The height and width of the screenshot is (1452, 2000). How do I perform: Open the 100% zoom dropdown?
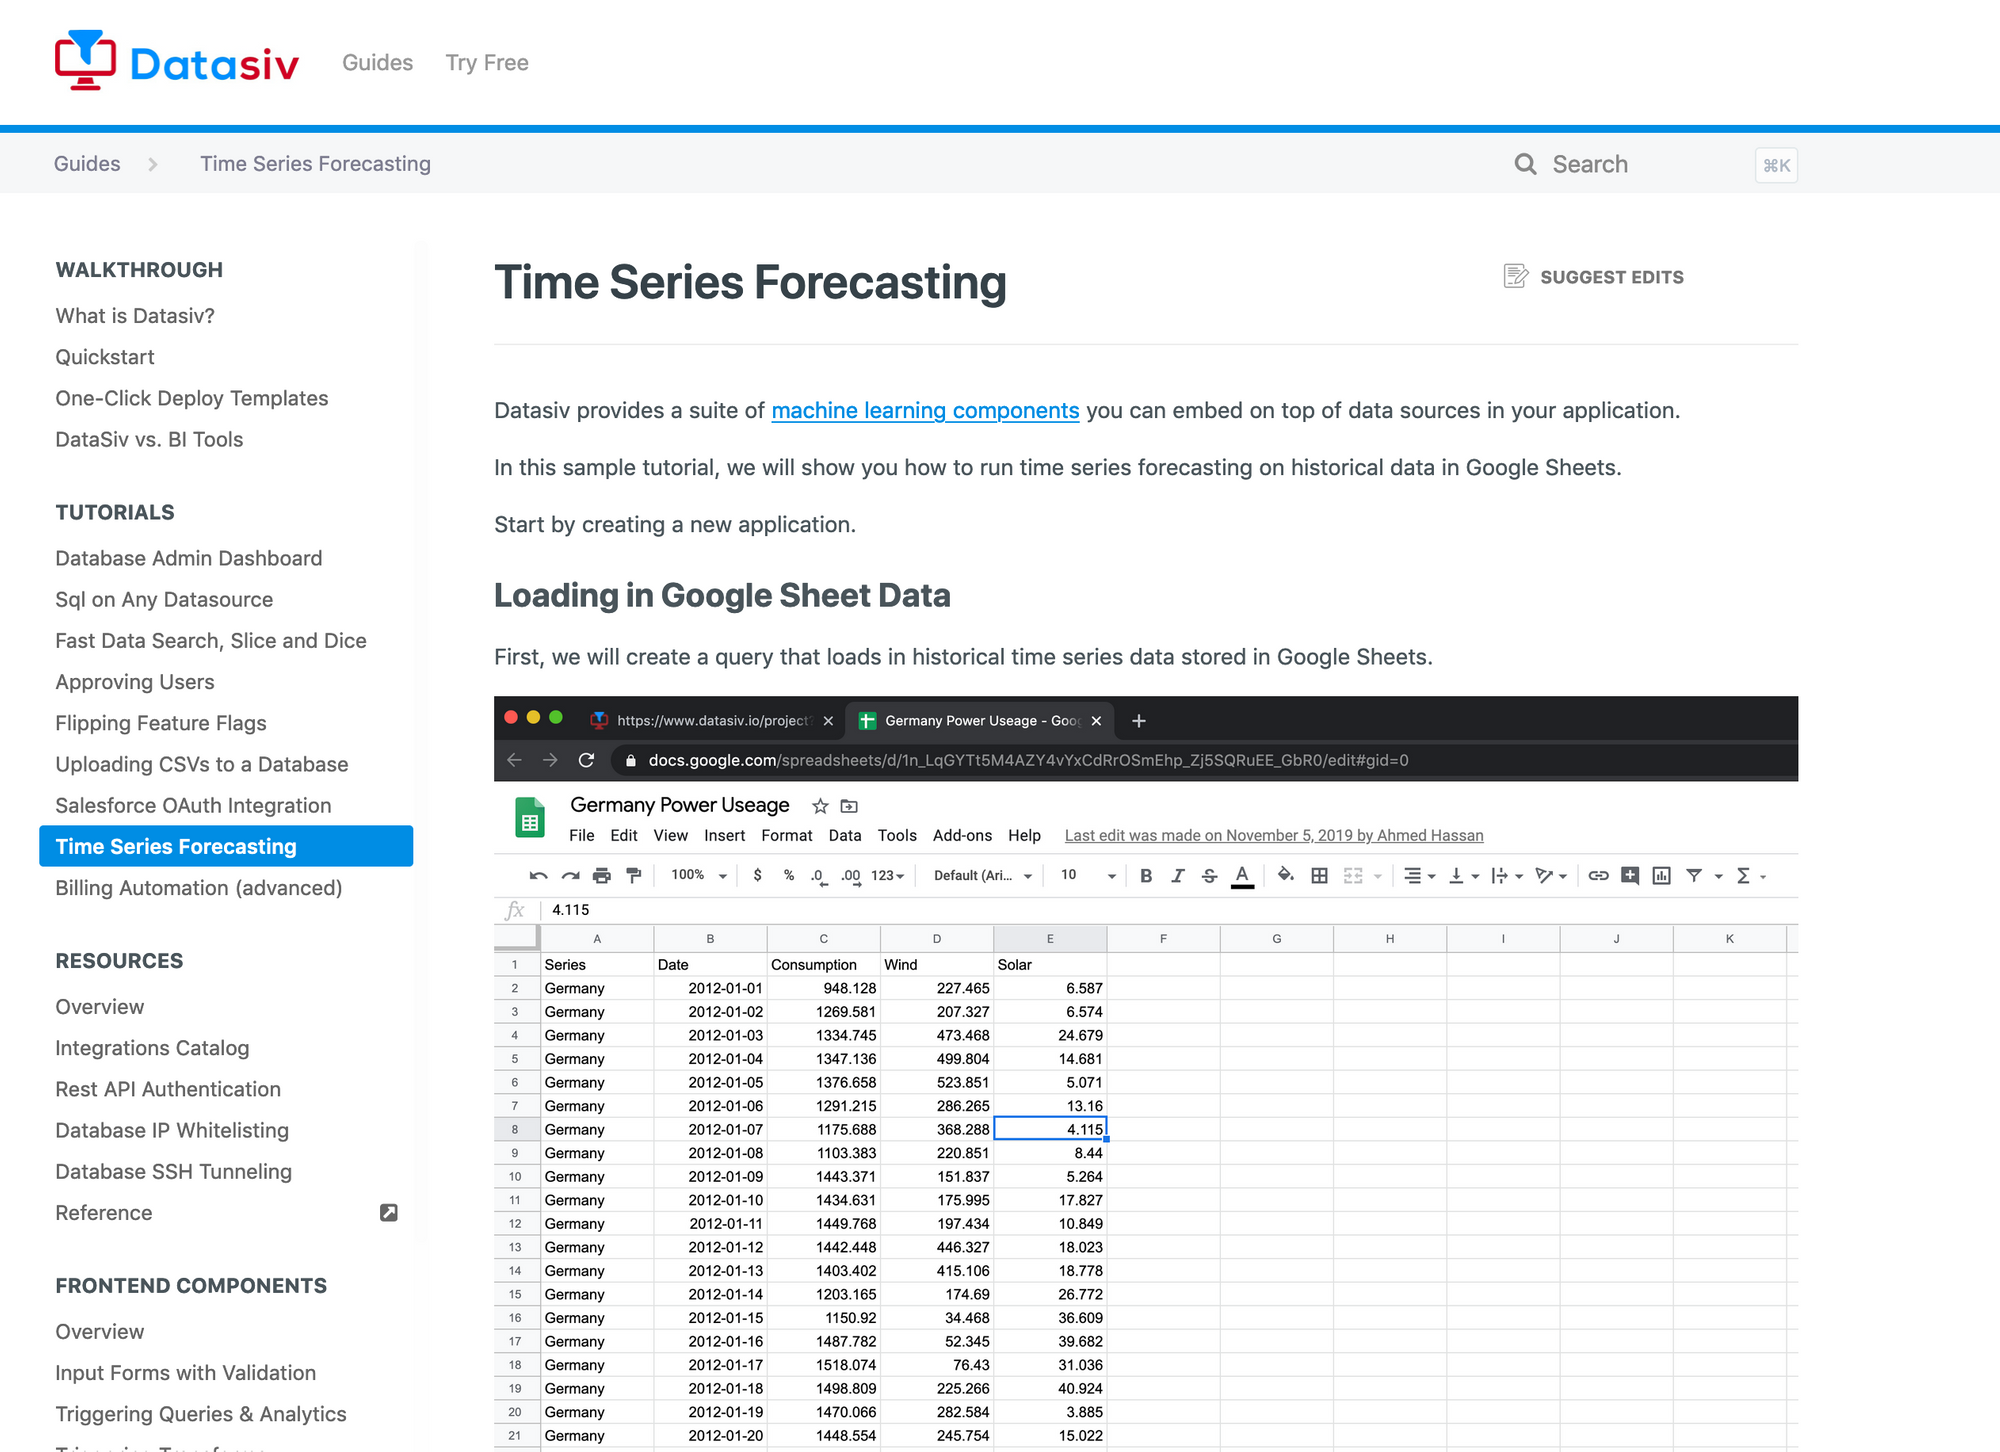698,876
